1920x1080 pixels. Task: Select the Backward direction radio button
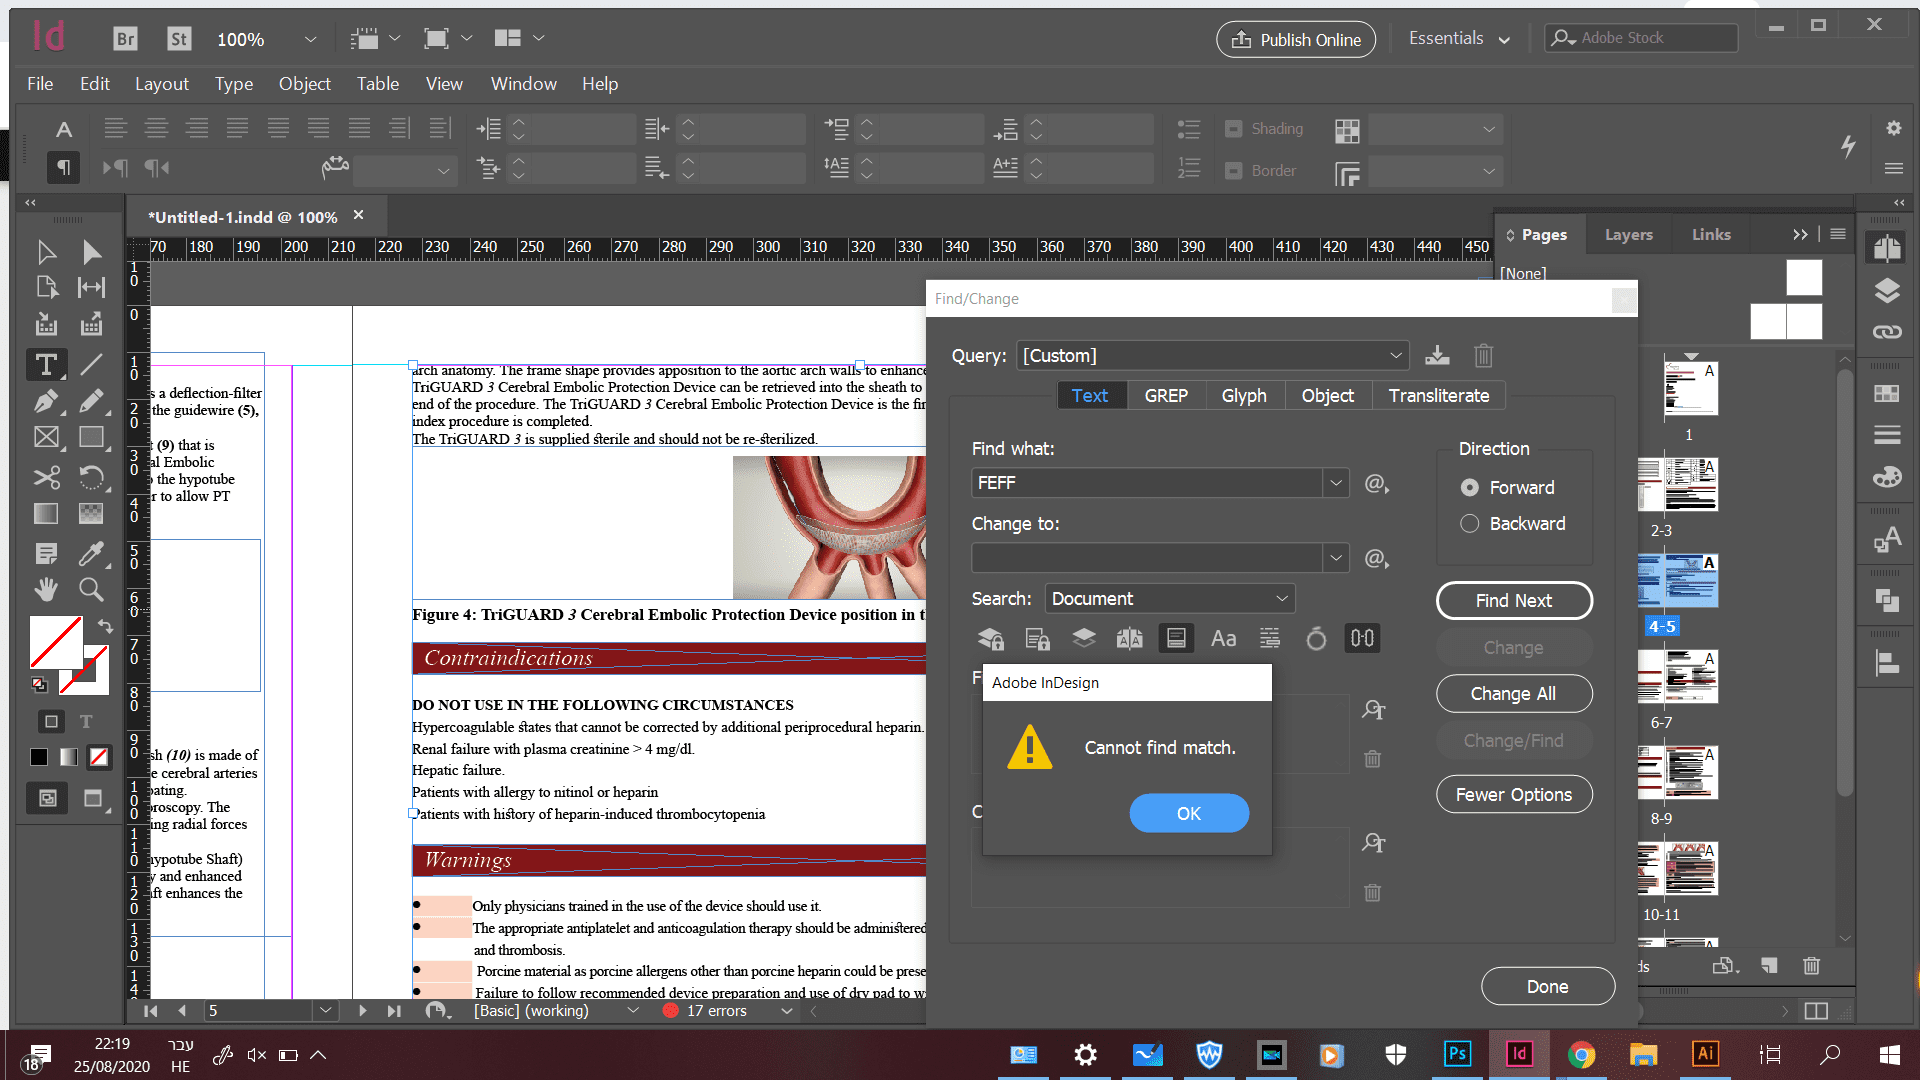click(1469, 523)
